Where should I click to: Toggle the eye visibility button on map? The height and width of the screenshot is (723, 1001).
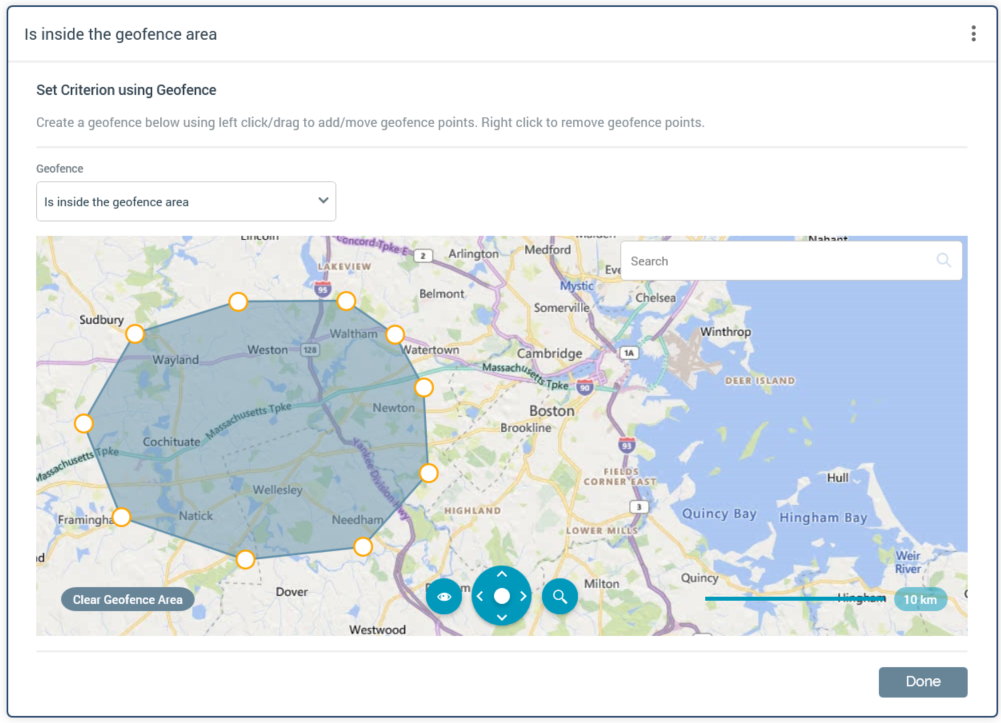pos(444,597)
